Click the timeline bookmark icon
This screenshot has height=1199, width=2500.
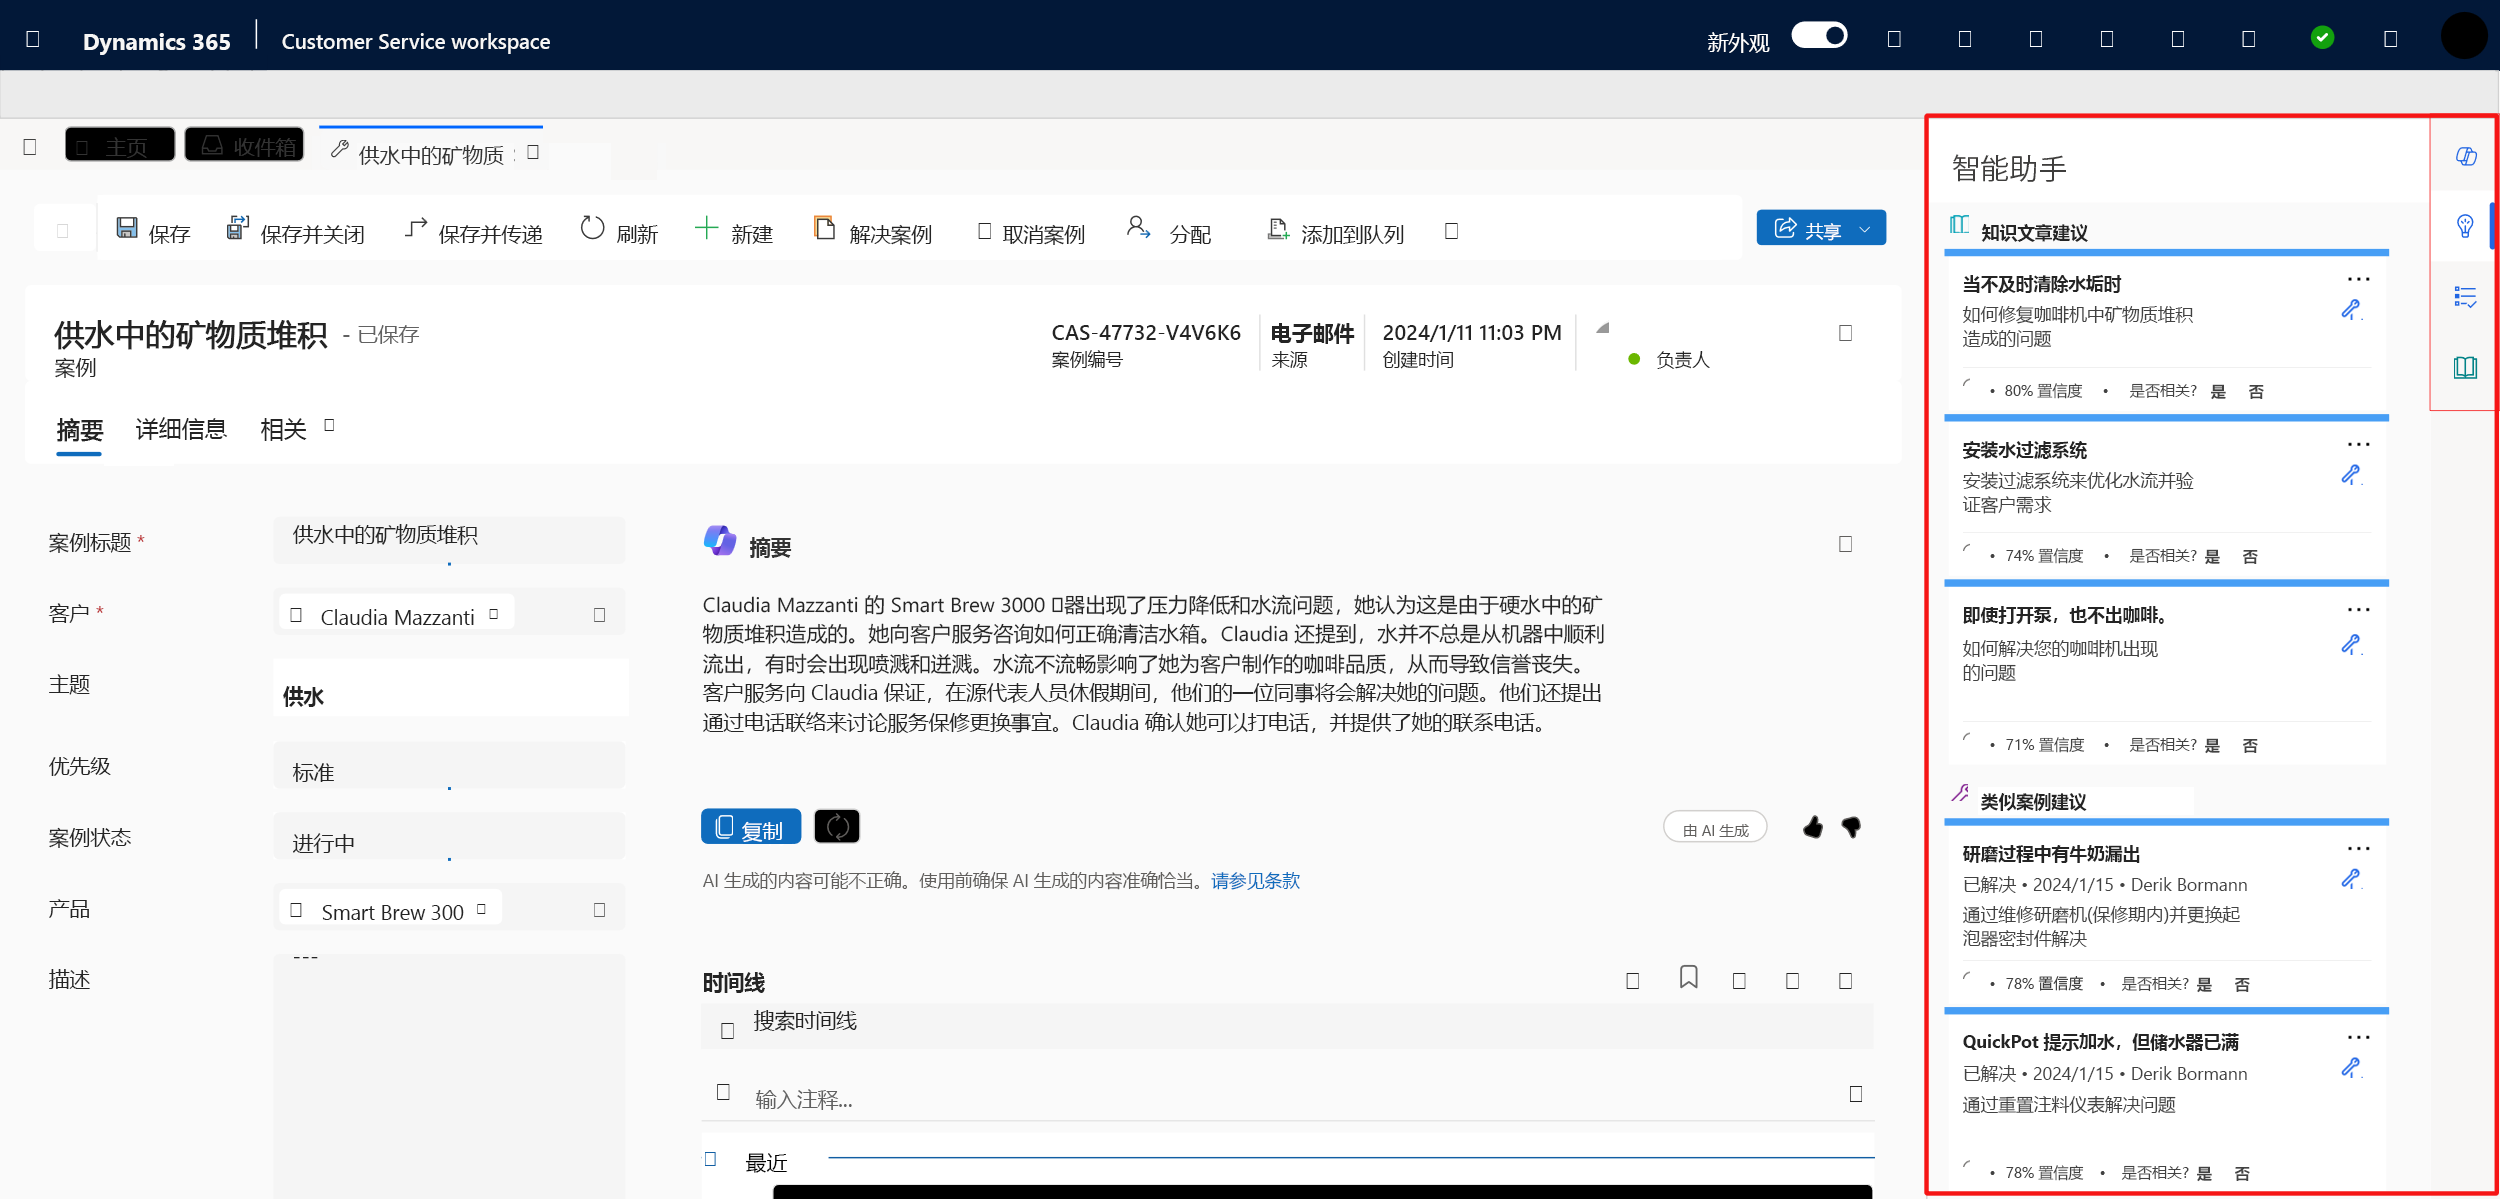(x=1689, y=977)
